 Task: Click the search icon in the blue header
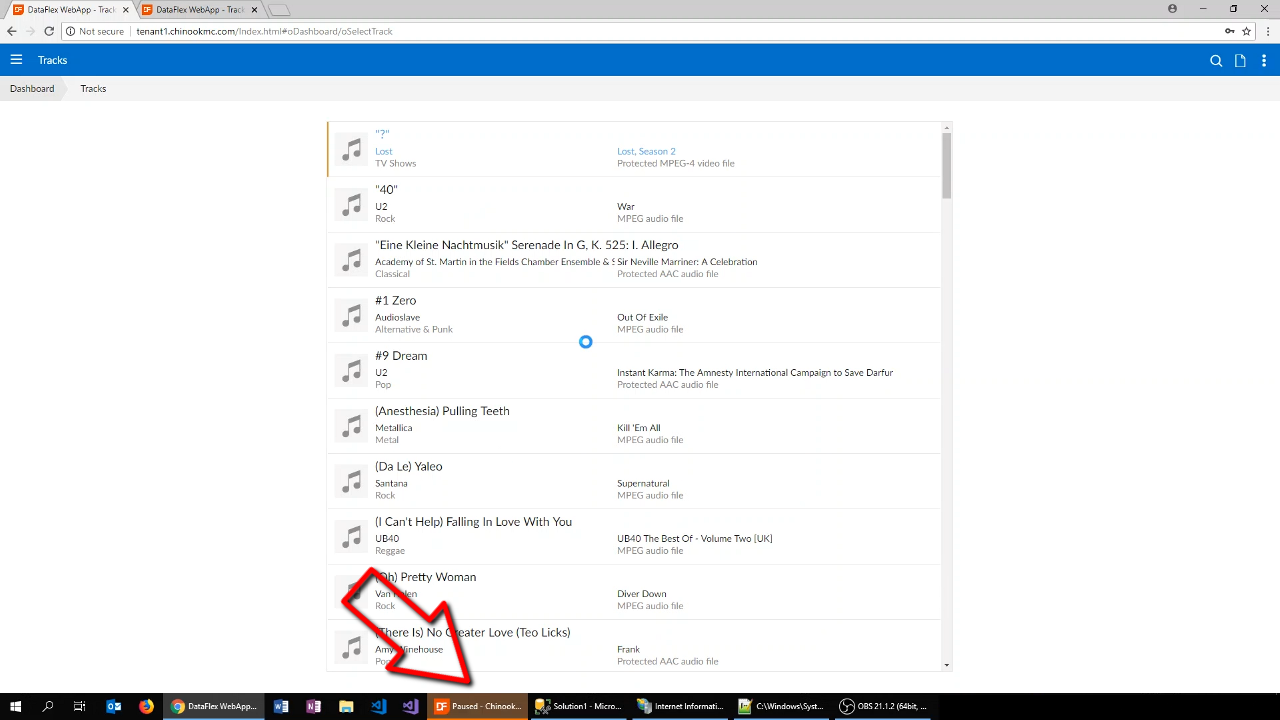[1216, 61]
